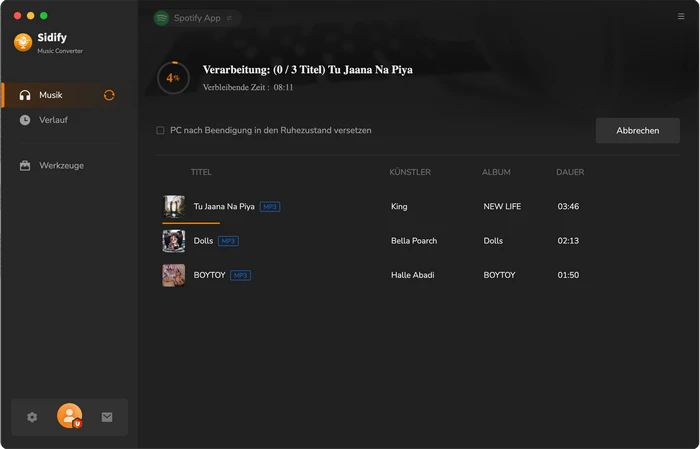Open the Werkzeuge tools section
This screenshot has height=449, width=700.
tap(61, 165)
